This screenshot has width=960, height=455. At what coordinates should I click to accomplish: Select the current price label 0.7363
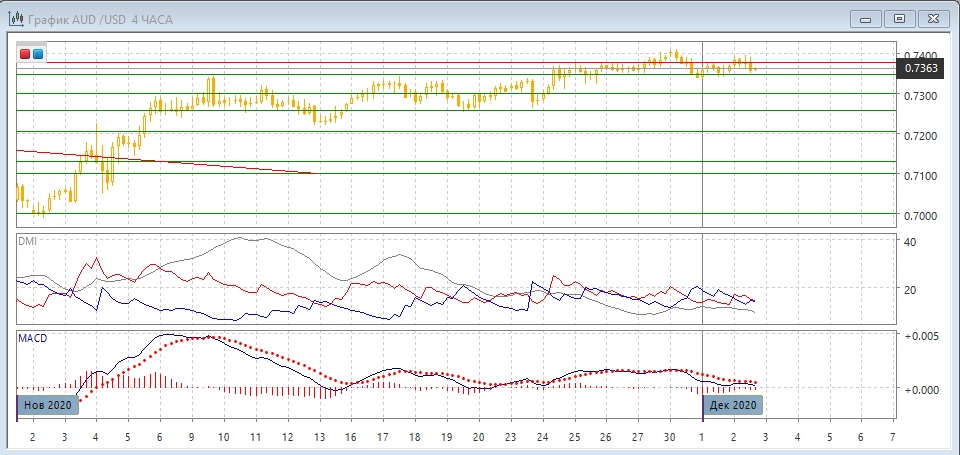[x=920, y=69]
